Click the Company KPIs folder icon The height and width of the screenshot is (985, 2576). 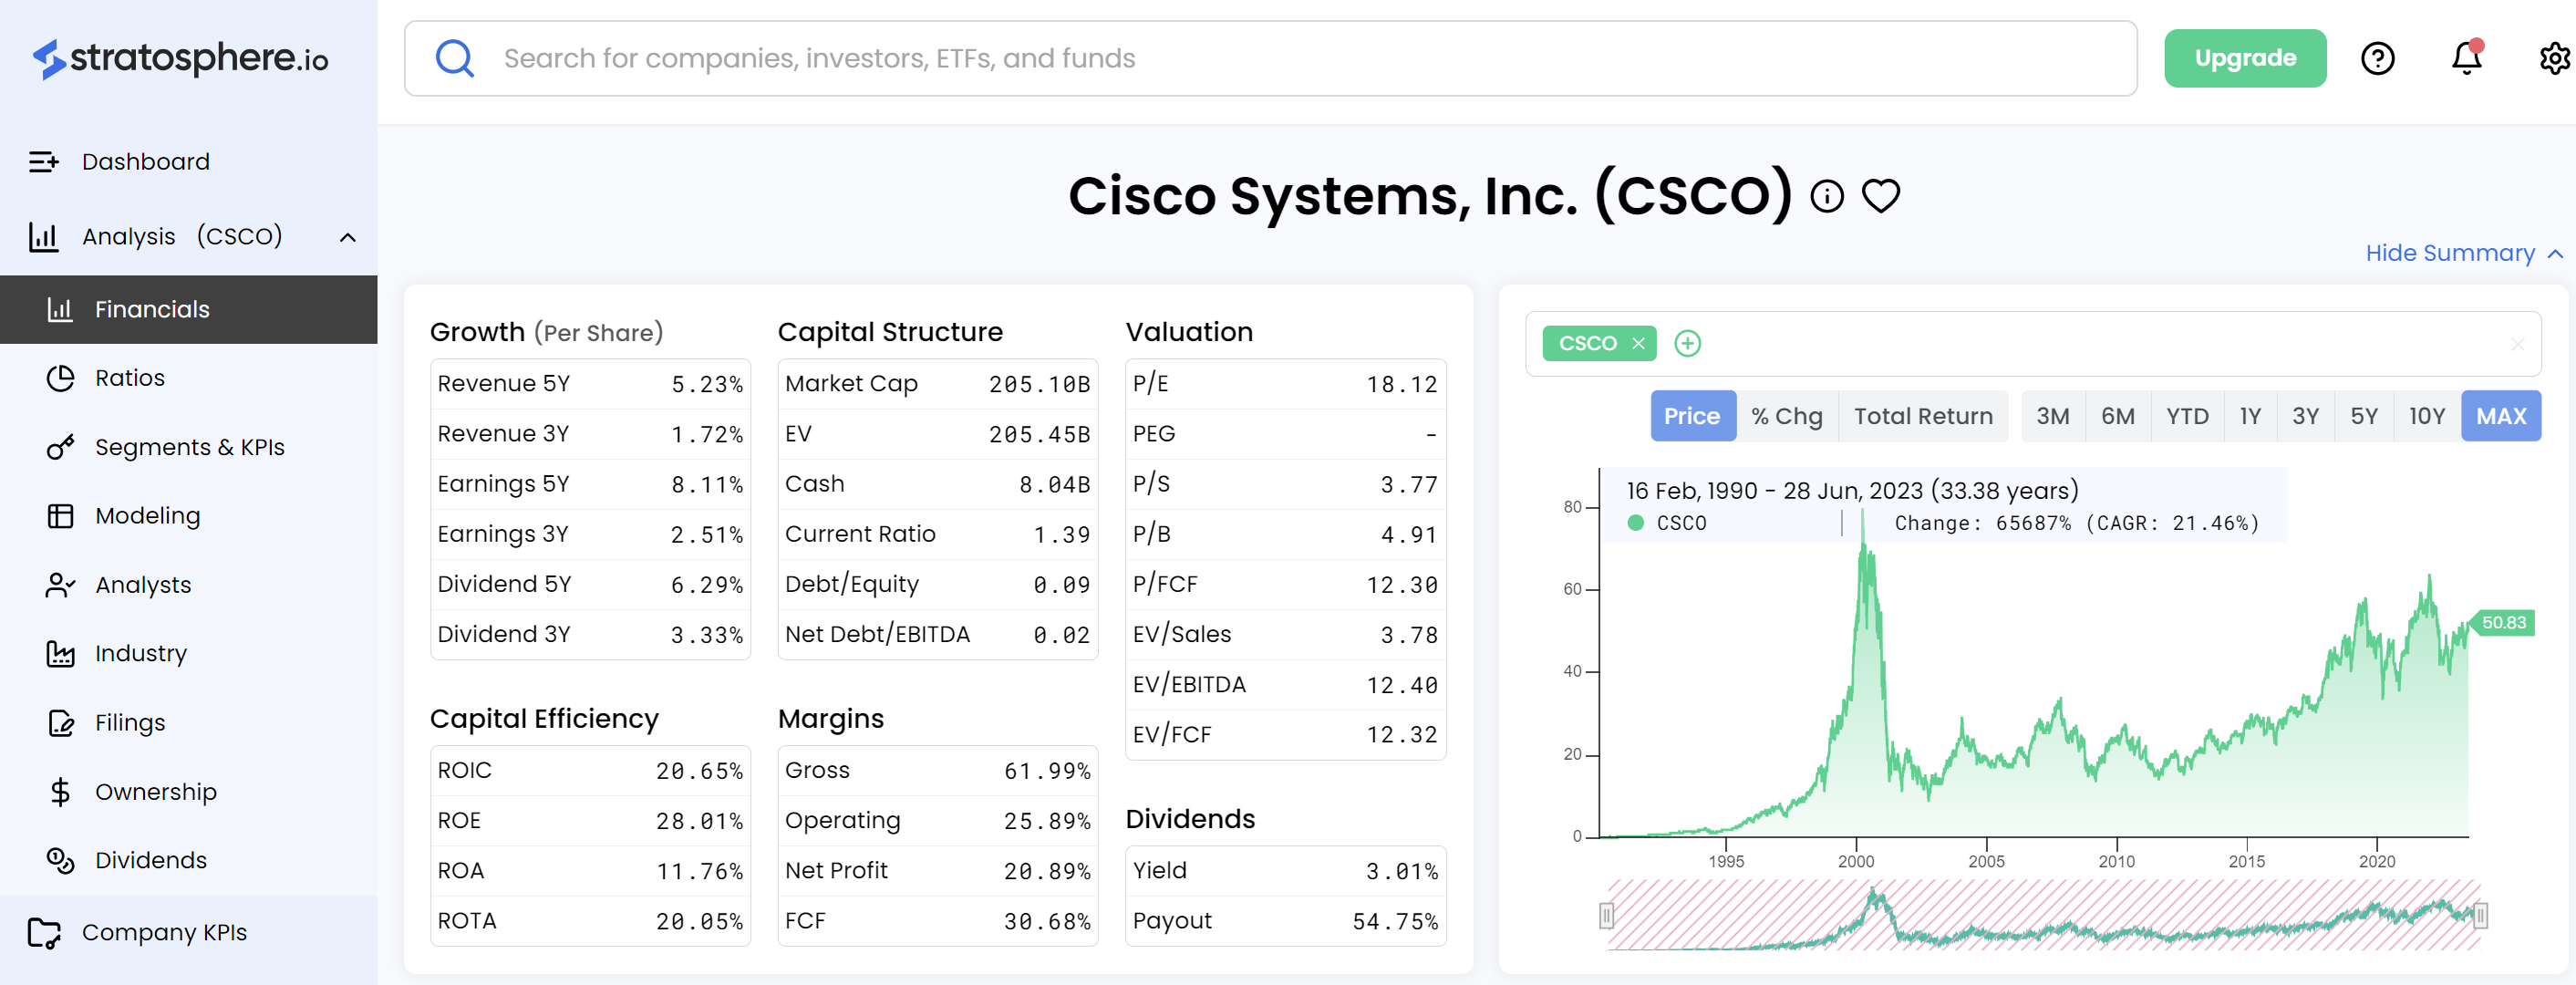[44, 932]
